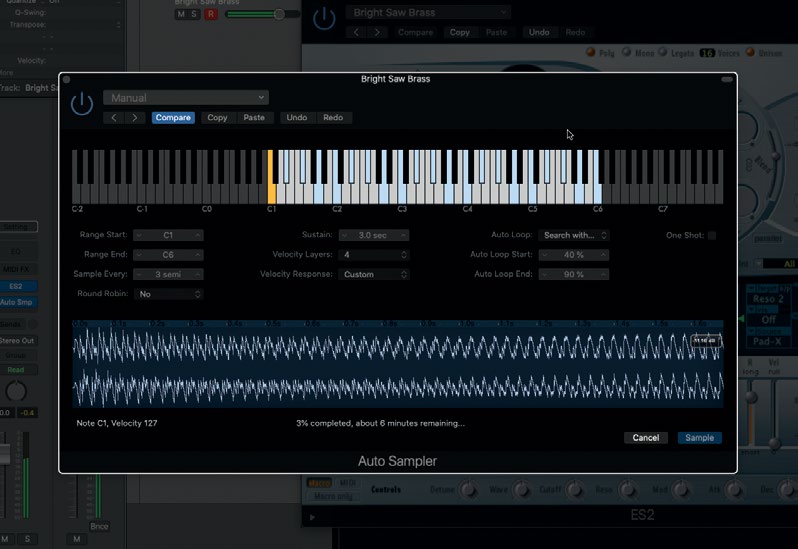Click Compare in ES2 window header
Image resolution: width=798 pixels, height=549 pixels.
click(x=415, y=32)
